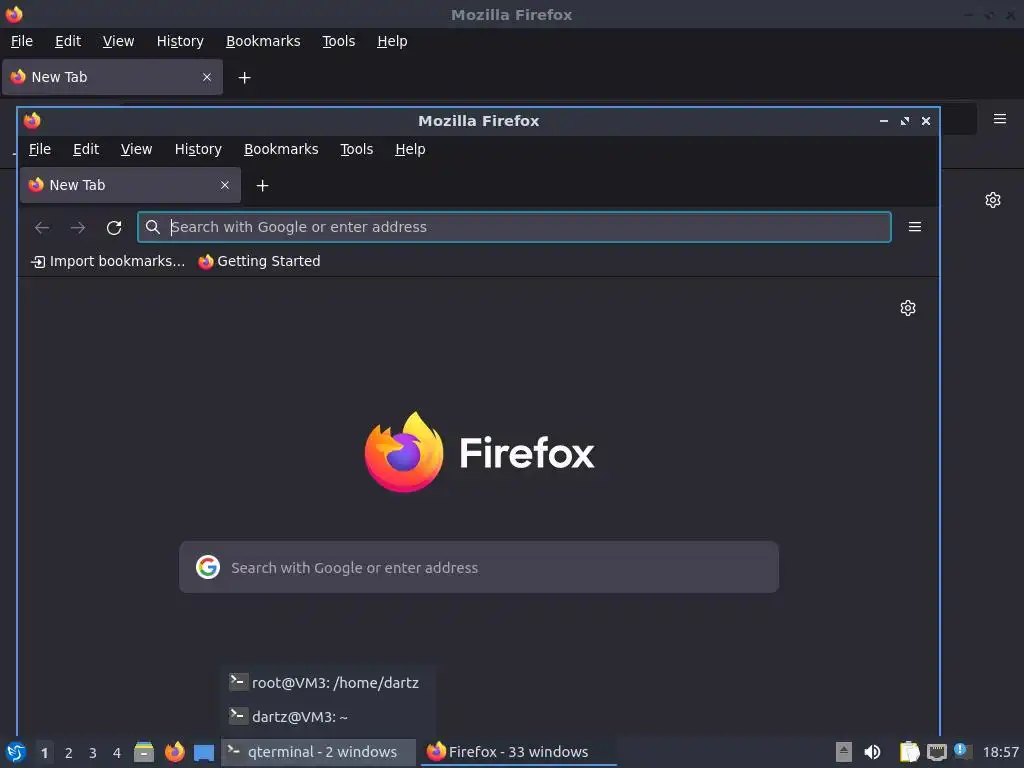This screenshot has height=768, width=1024.
Task: Launch the file manager from the panel
Action: point(144,752)
